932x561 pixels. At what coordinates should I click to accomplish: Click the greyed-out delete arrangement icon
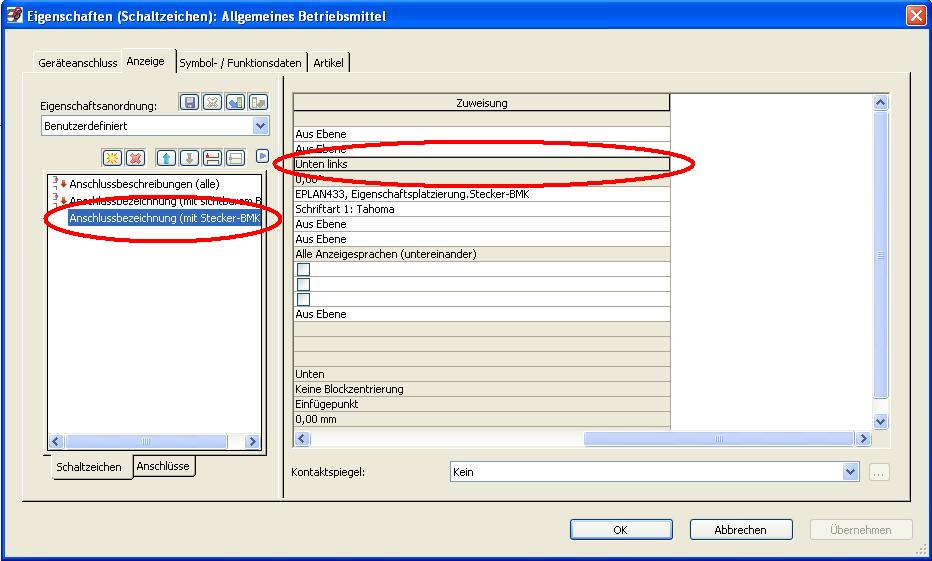click(212, 102)
